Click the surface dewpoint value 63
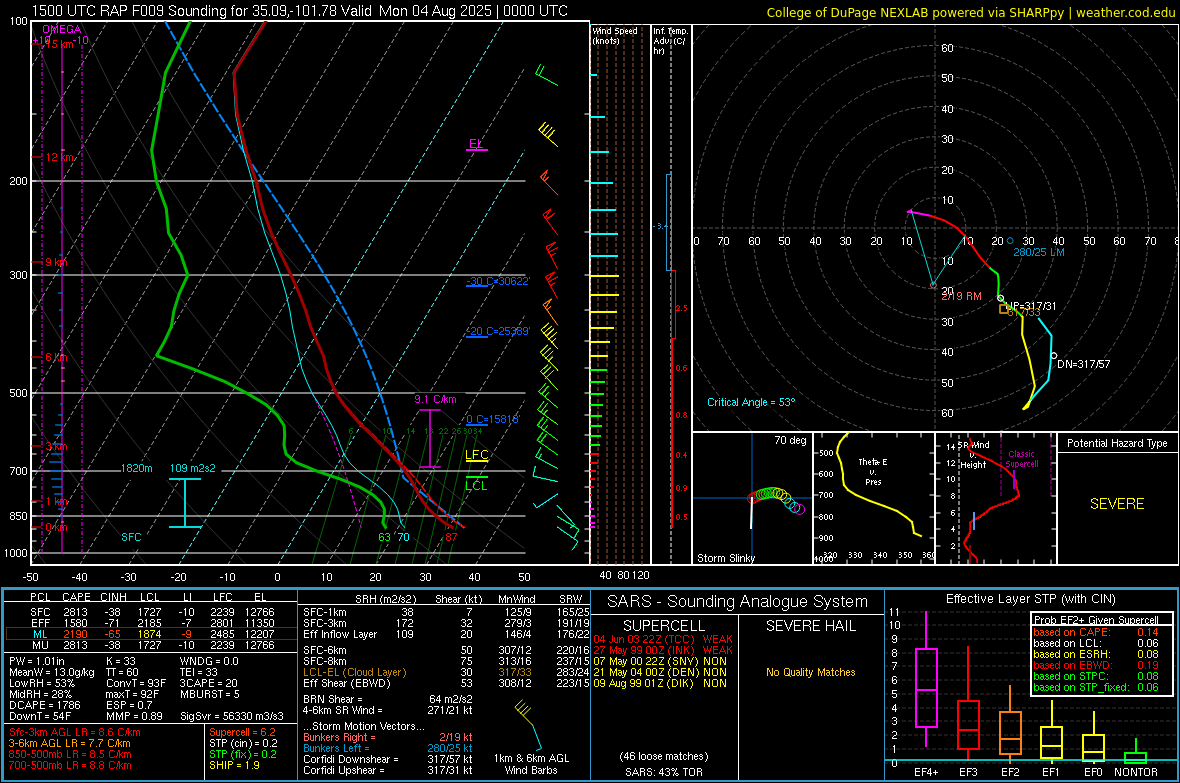Viewport: 1180px width, 783px height. tap(385, 537)
